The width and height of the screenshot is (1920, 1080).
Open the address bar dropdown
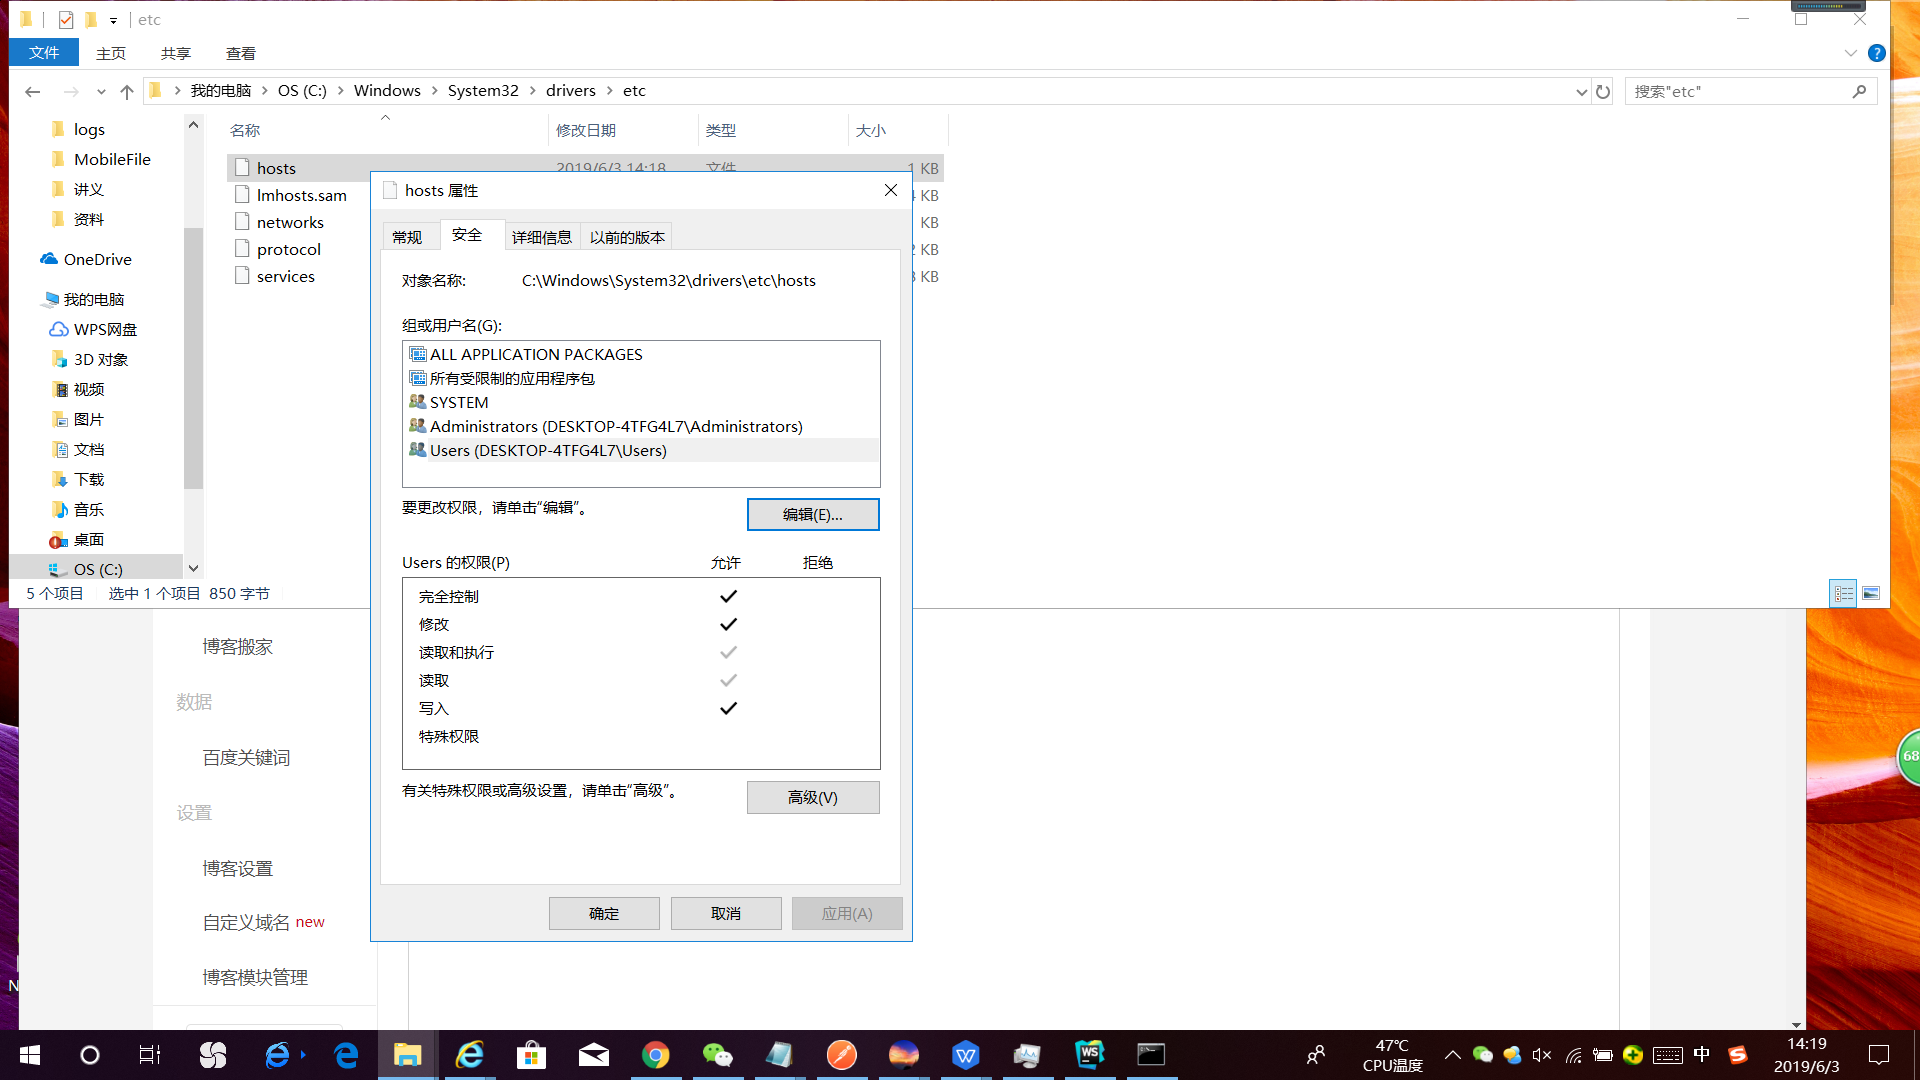coord(1580,91)
